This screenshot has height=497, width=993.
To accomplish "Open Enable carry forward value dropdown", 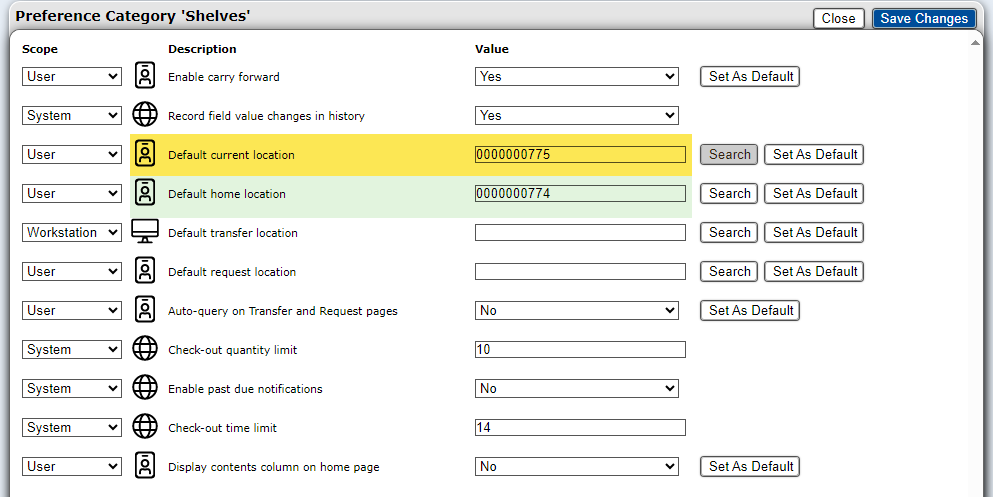I will (577, 76).
